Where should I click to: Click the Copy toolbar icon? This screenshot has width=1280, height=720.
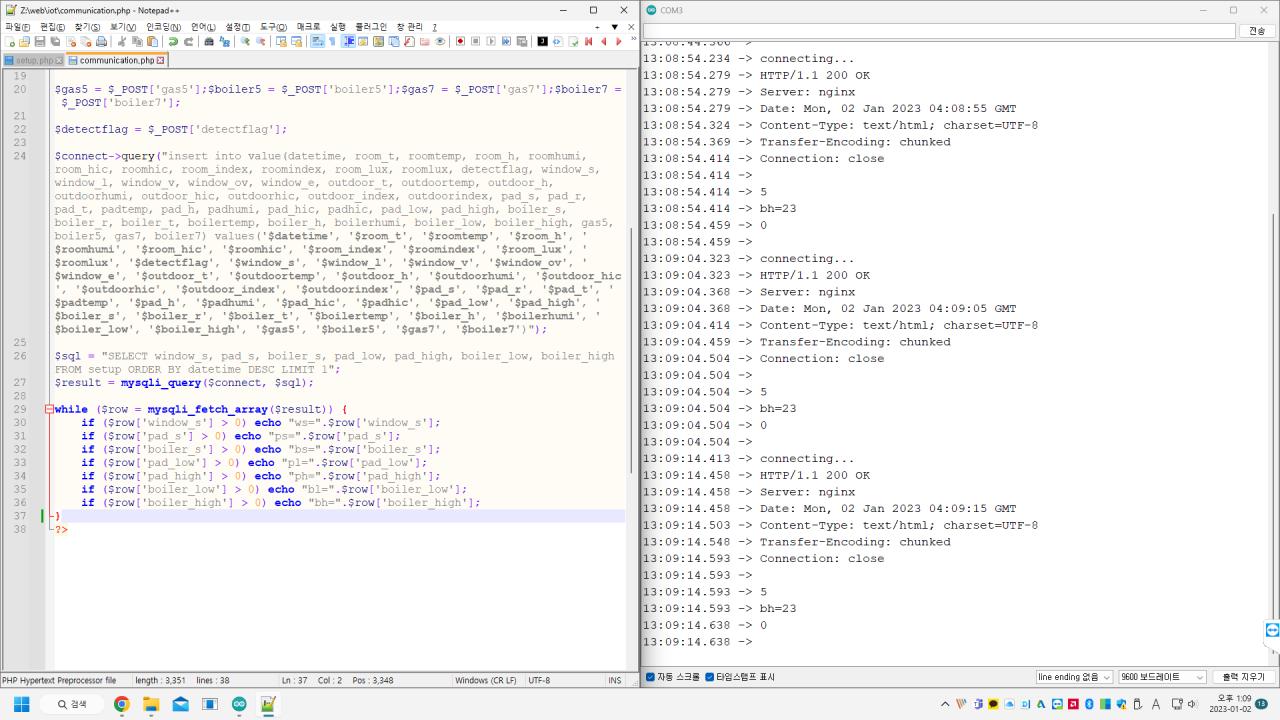(x=136, y=42)
